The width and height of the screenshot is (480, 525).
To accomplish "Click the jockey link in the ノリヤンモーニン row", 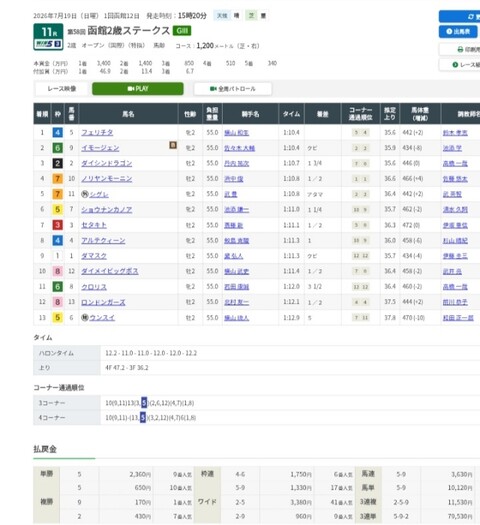I will coord(233,179).
